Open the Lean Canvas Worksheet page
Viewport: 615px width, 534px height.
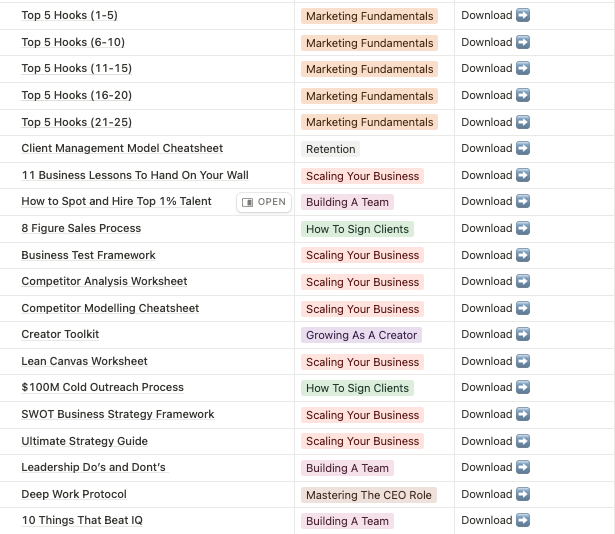pos(84,361)
